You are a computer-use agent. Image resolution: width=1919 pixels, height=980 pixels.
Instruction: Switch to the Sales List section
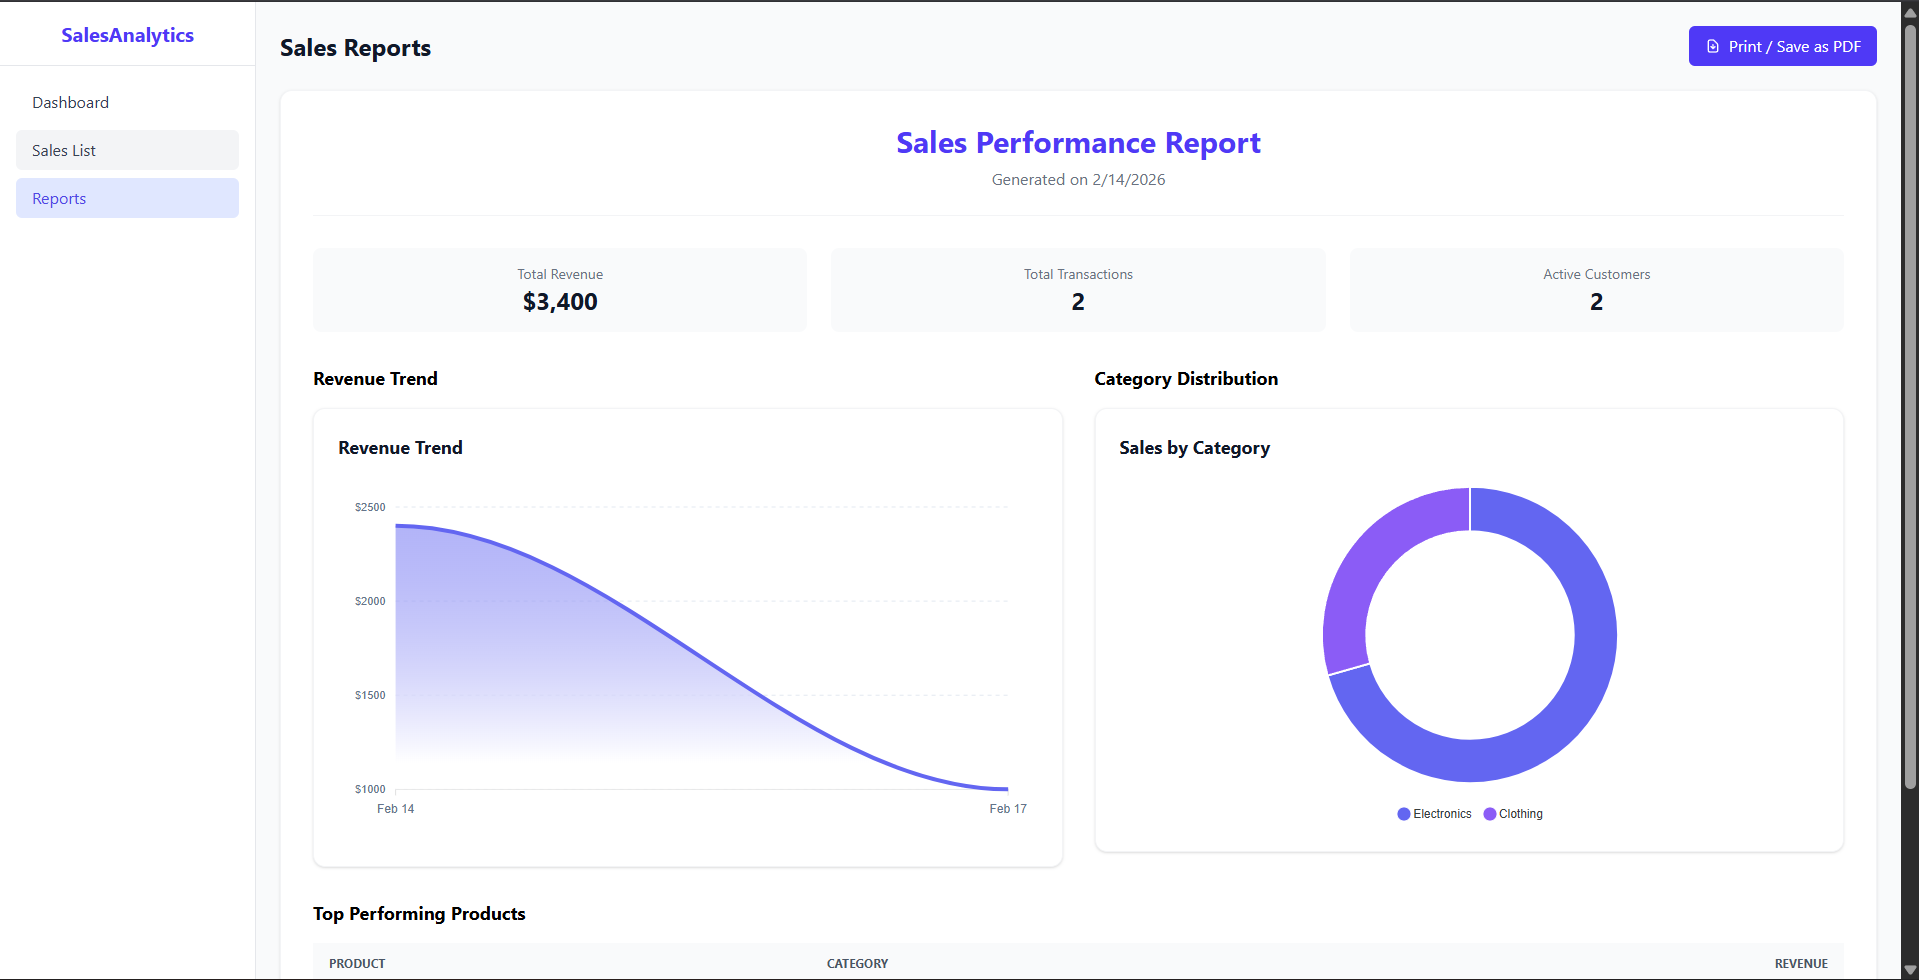(127, 150)
